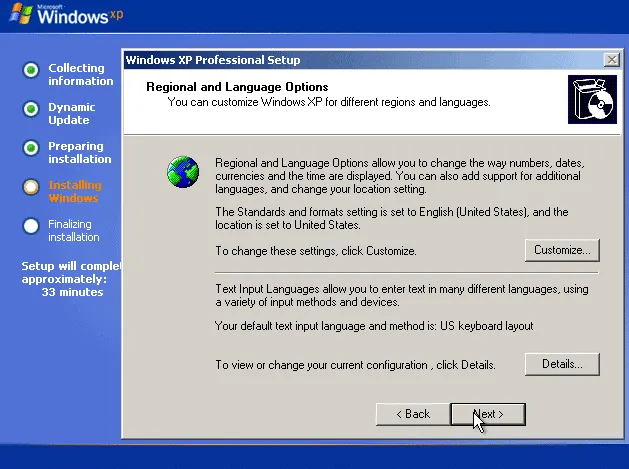629x469 pixels.
Task: Click 'To view or change your current configuration' text
Action: pos(355,365)
